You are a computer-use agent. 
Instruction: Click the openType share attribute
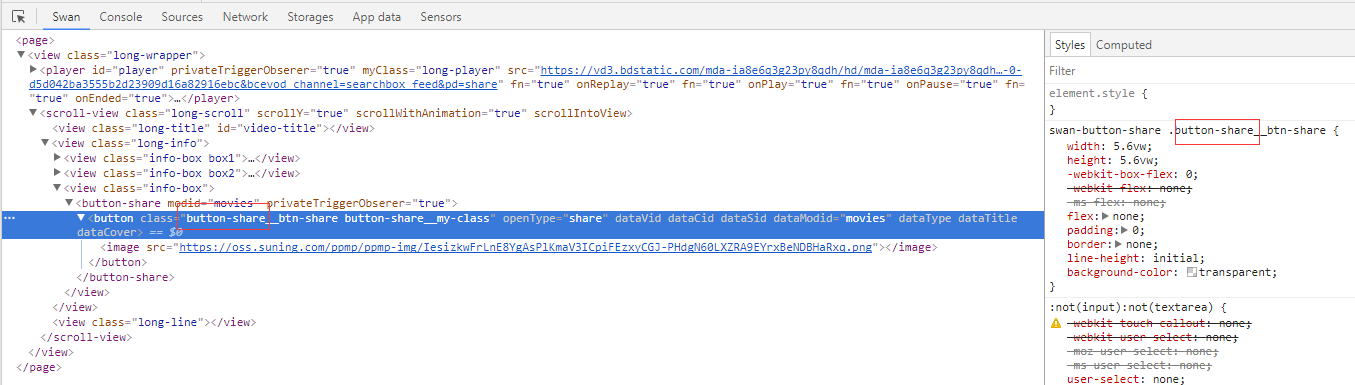tap(552, 217)
